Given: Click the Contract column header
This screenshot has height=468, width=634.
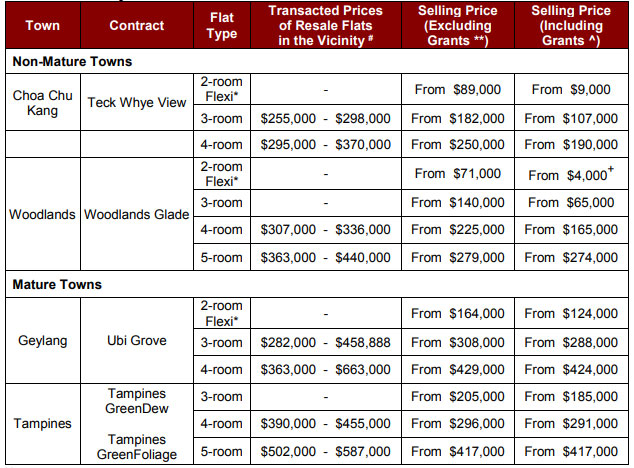Looking at the screenshot, I should [135, 25].
